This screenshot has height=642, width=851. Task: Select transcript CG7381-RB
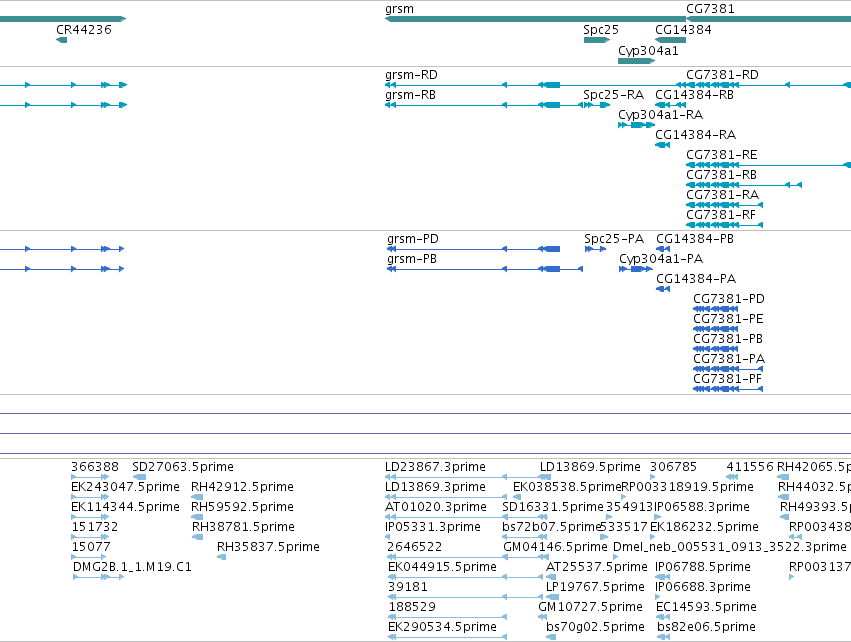tap(721, 175)
